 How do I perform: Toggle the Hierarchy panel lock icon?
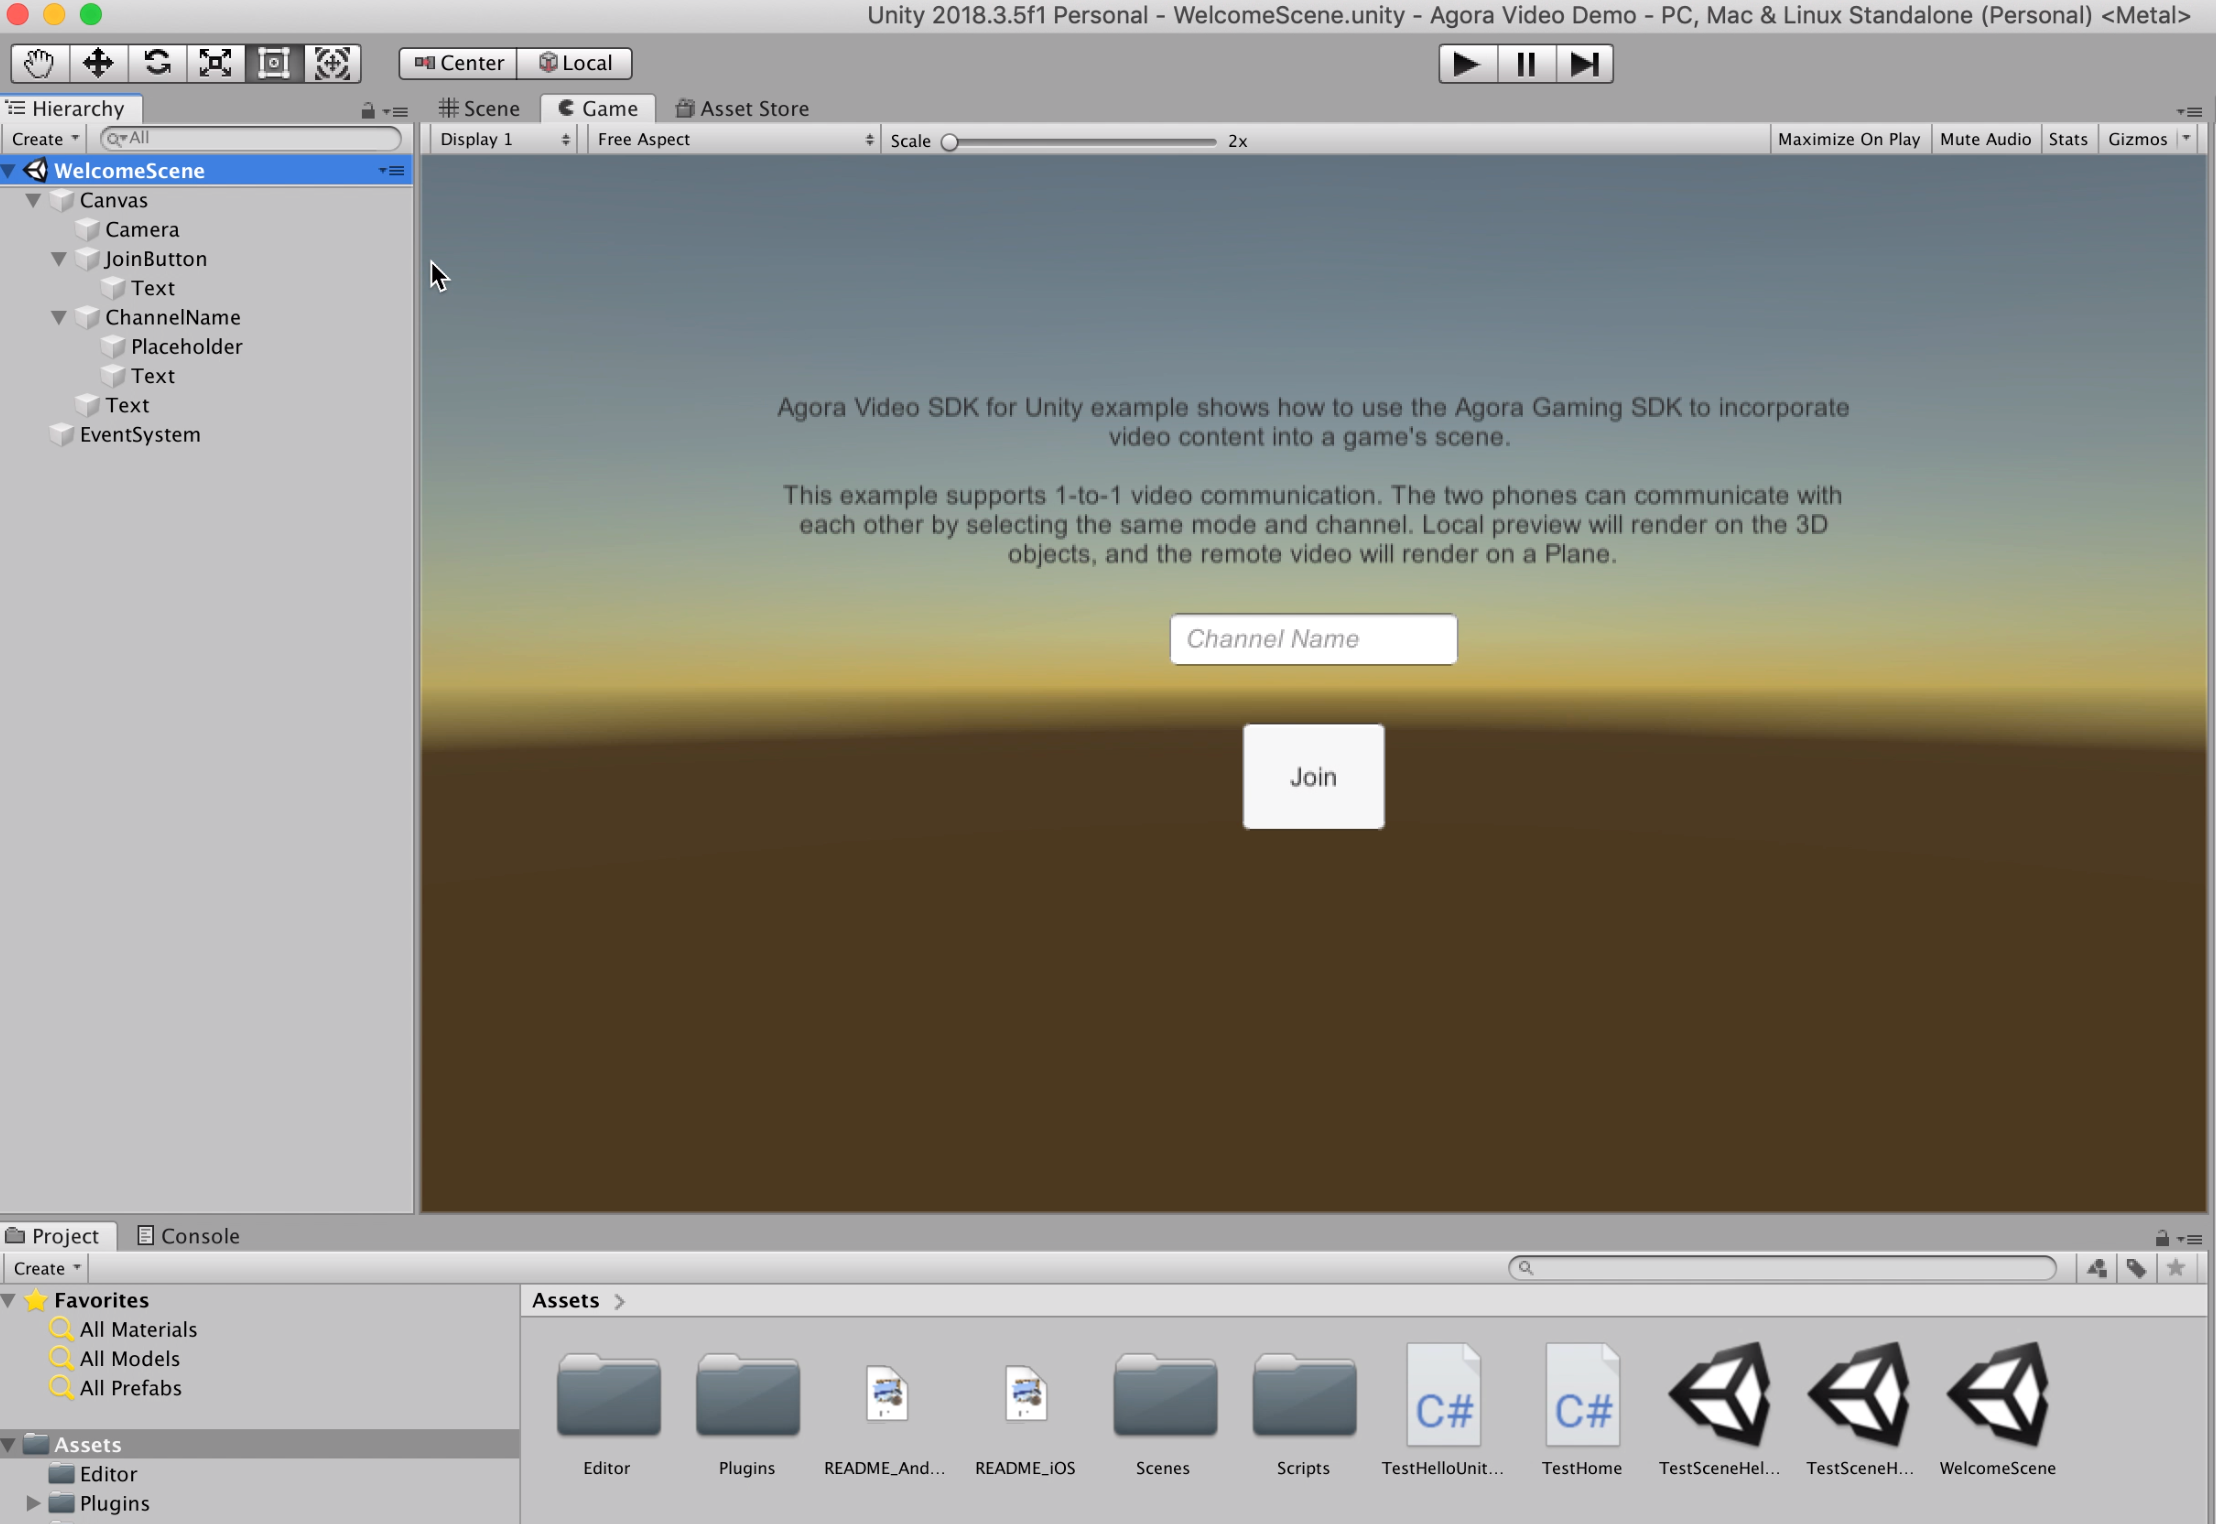click(x=368, y=111)
